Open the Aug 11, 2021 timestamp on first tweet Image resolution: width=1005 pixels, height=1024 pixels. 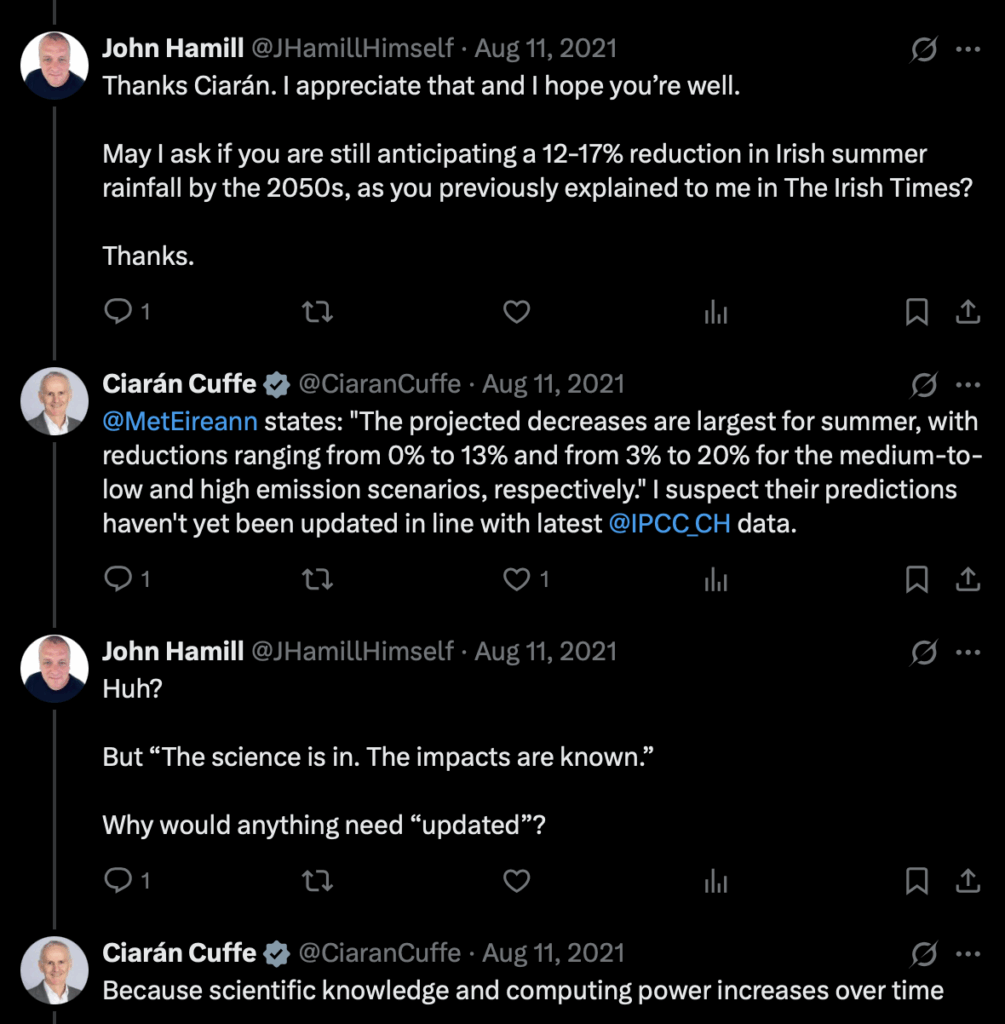(545, 49)
